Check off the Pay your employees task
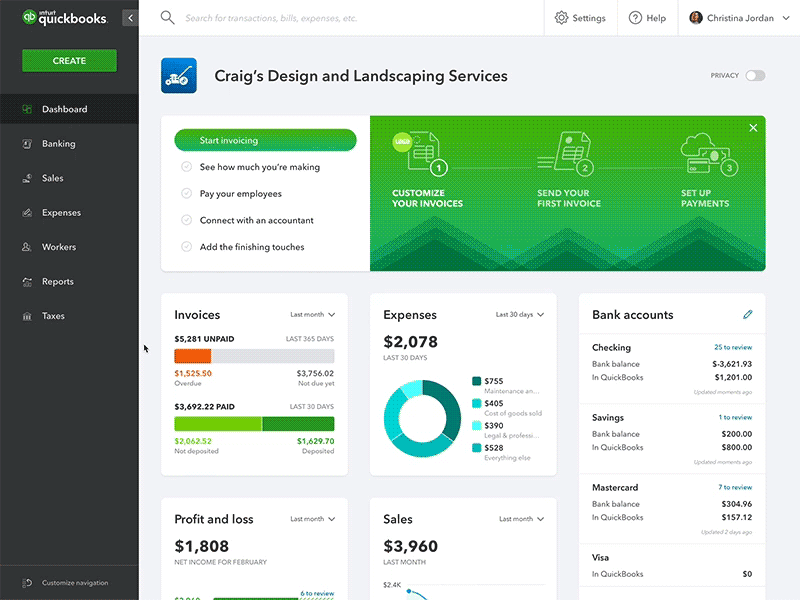 click(x=185, y=194)
